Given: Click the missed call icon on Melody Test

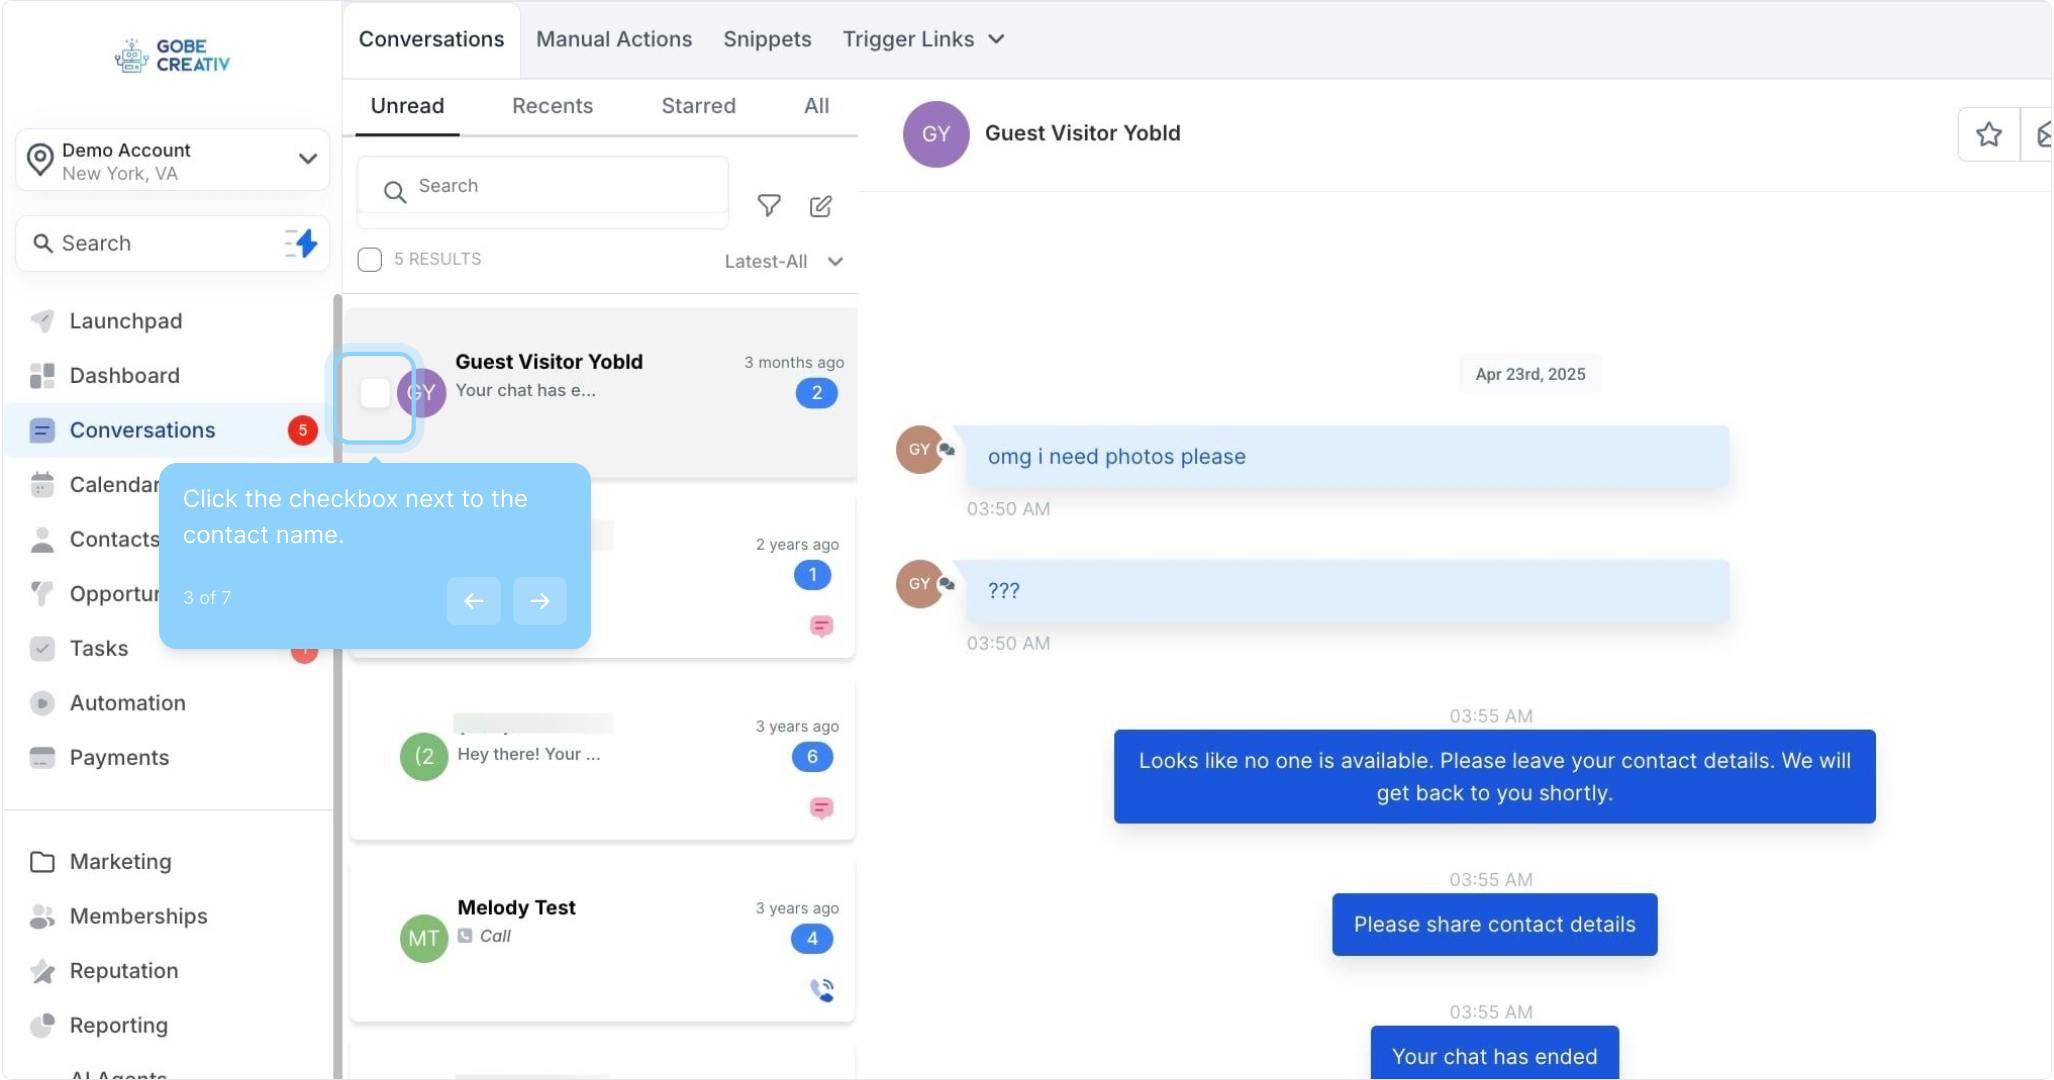Looking at the screenshot, I should (x=821, y=990).
